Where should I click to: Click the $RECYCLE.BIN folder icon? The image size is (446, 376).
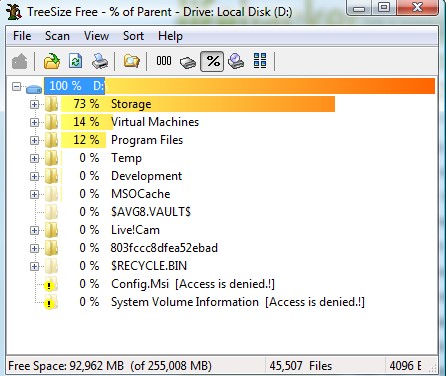coord(51,266)
